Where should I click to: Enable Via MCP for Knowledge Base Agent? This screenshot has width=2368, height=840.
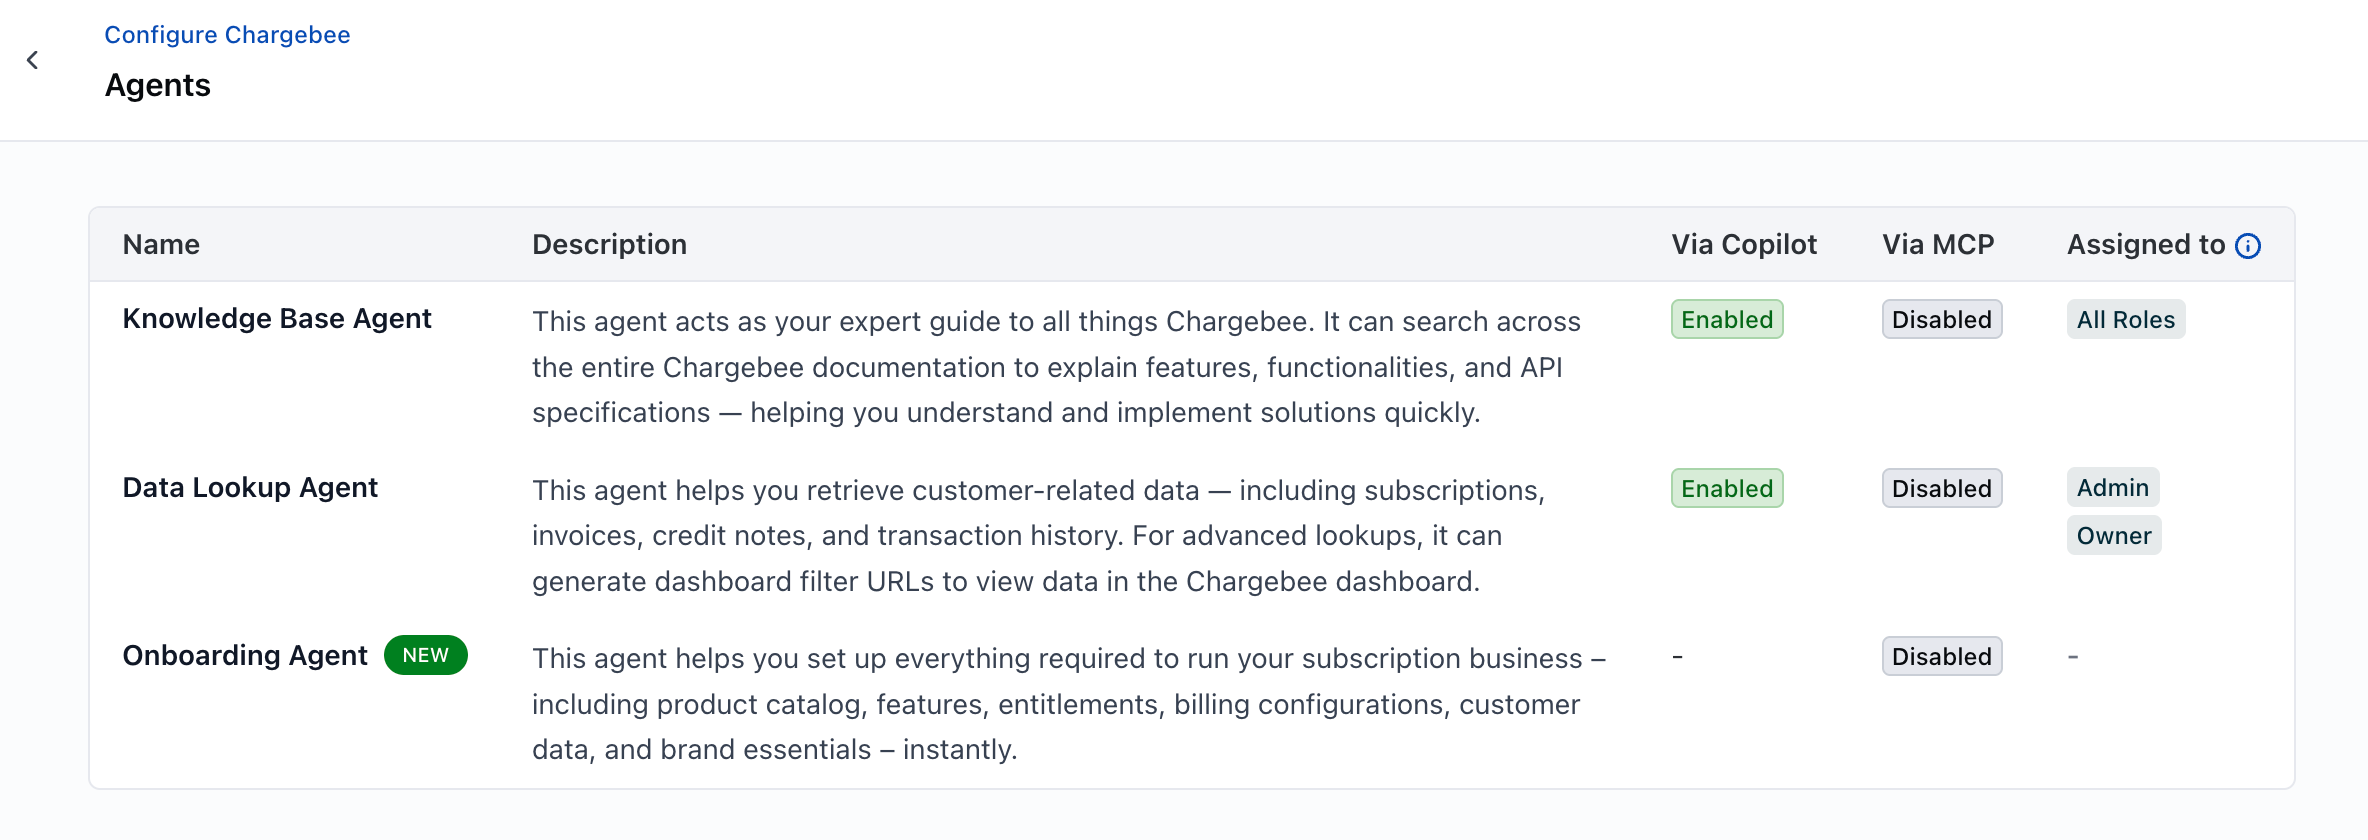(x=1941, y=319)
